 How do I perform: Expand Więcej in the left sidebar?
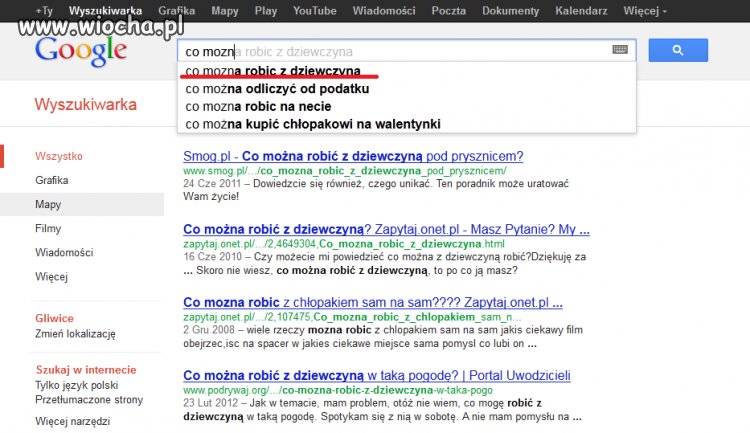51,277
